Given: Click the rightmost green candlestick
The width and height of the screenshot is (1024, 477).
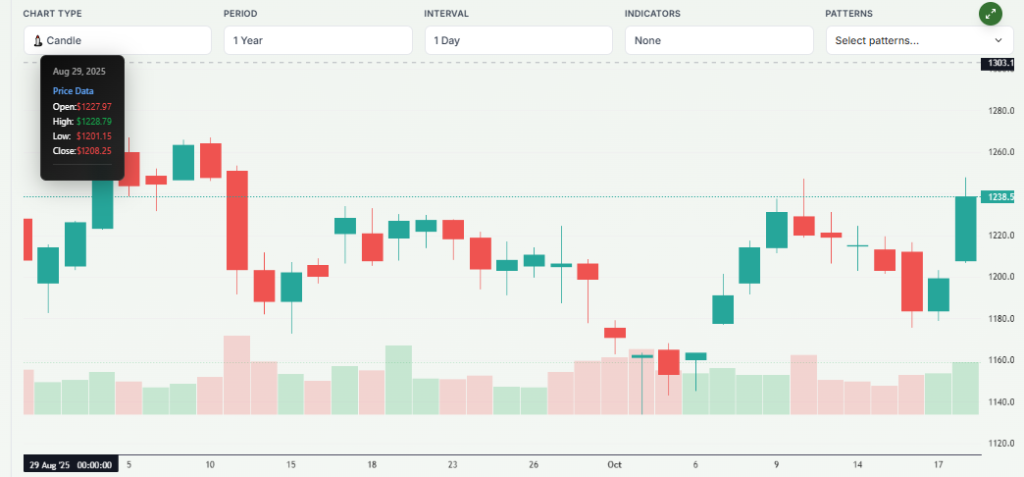Looking at the screenshot, I should point(966,228).
